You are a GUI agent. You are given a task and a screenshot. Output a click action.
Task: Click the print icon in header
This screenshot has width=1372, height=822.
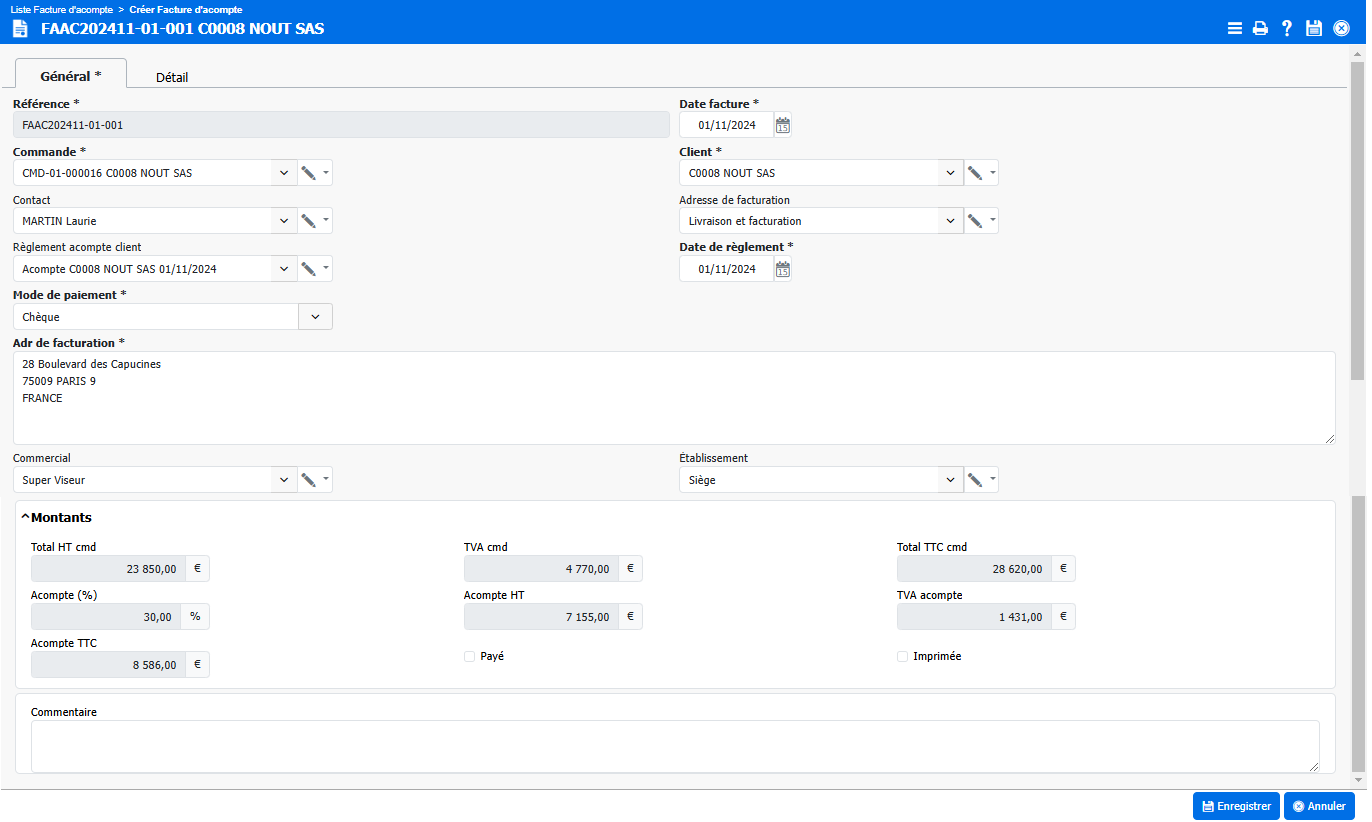(1261, 28)
